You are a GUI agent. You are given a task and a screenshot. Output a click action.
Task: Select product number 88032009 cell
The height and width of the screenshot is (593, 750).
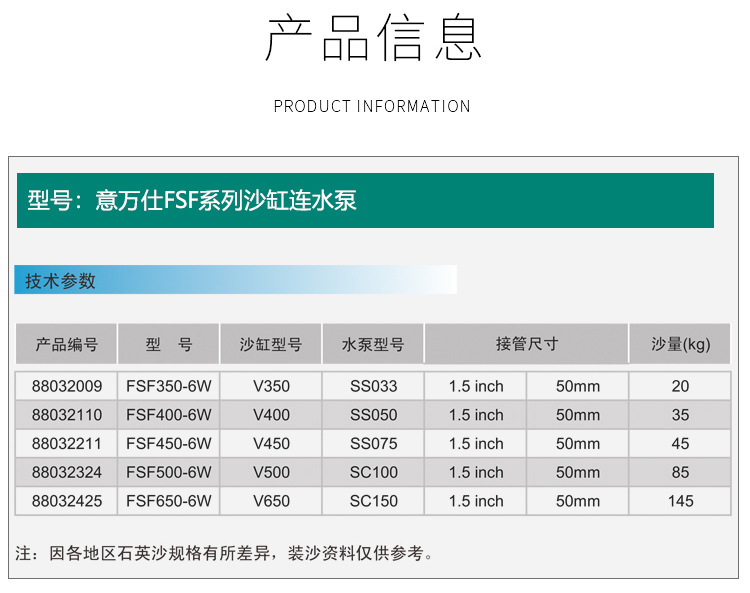pos(66,386)
